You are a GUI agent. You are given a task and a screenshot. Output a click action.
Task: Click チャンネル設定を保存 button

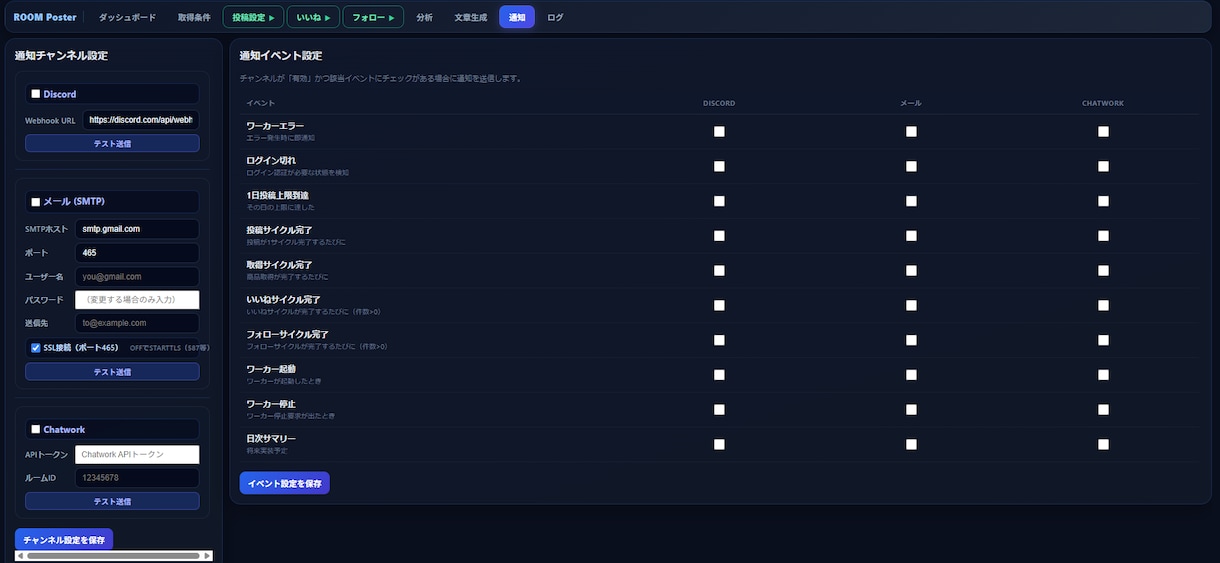coord(64,540)
